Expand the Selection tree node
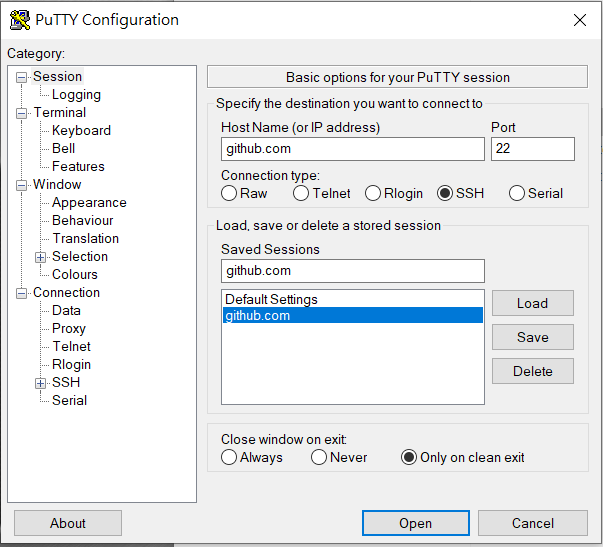Image resolution: width=603 pixels, height=547 pixels. pos(40,257)
